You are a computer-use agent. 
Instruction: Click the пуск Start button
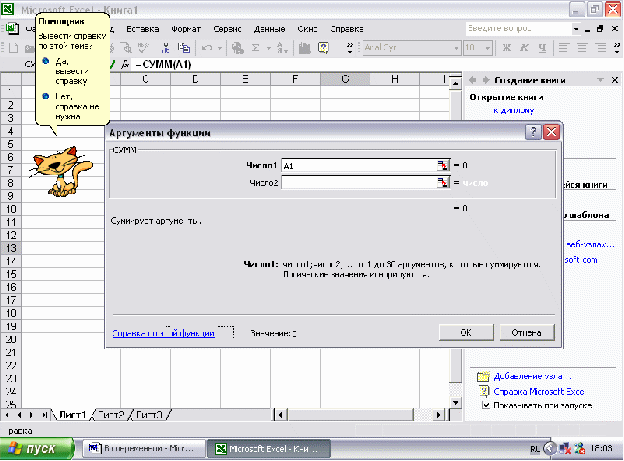point(37,449)
